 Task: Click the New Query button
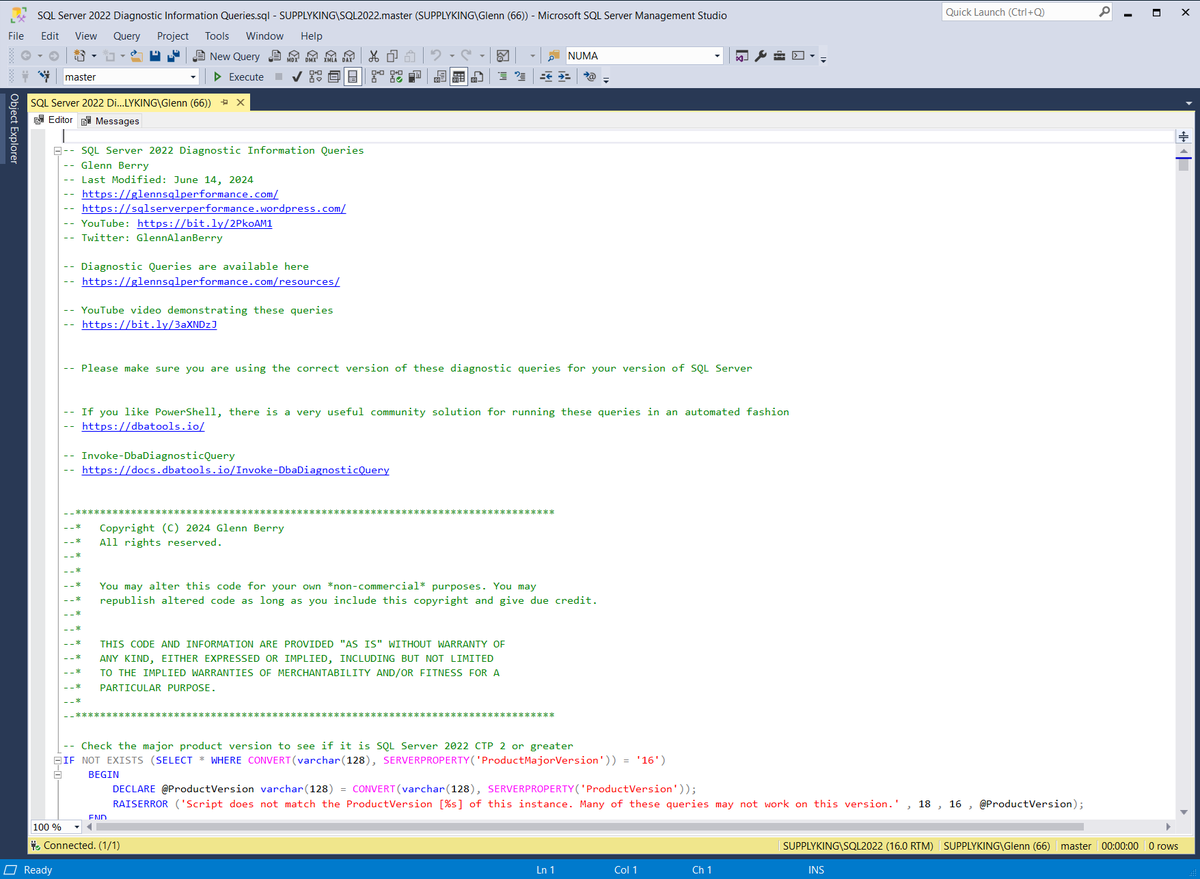tap(226, 56)
